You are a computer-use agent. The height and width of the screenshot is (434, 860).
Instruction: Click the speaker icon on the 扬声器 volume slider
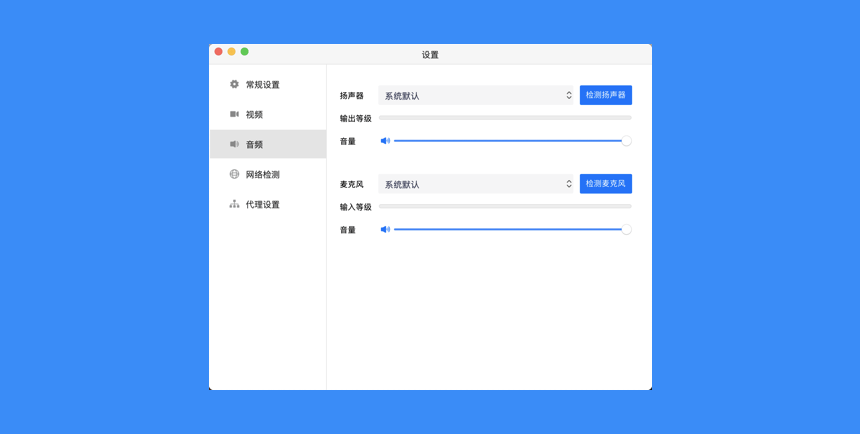point(386,141)
